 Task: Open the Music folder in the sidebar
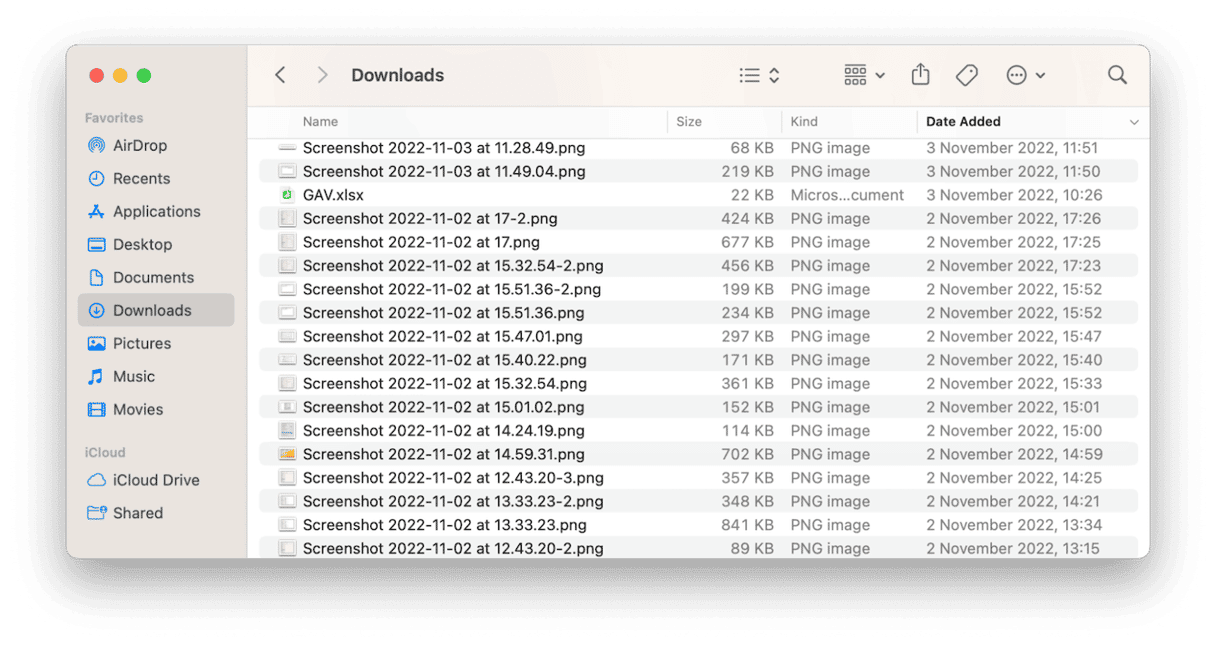pos(129,376)
